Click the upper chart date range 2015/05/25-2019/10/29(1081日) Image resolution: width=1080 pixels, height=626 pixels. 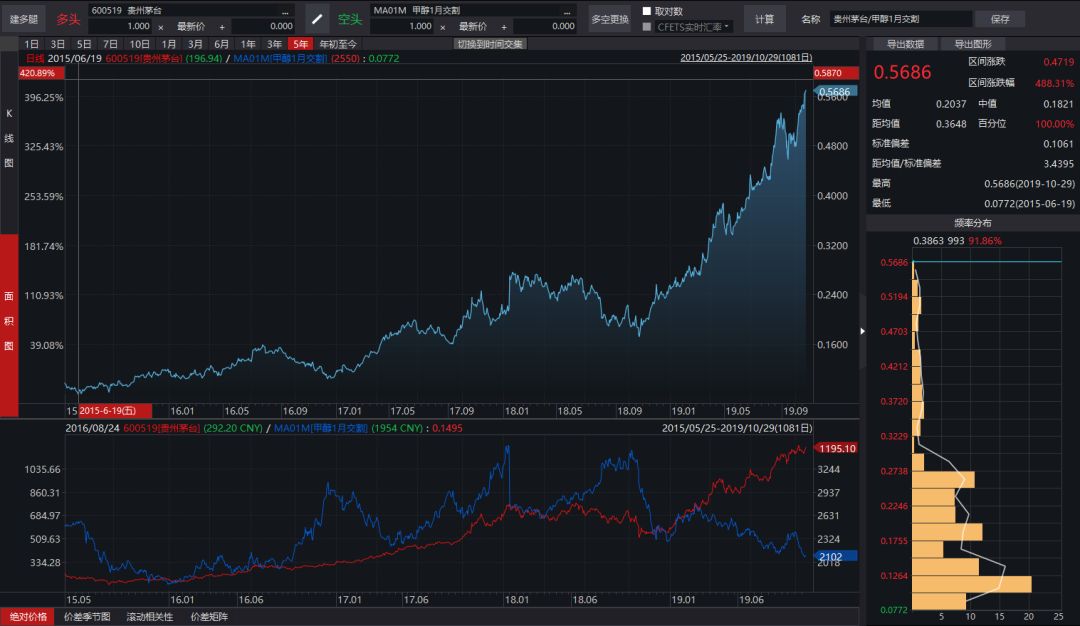[746, 58]
